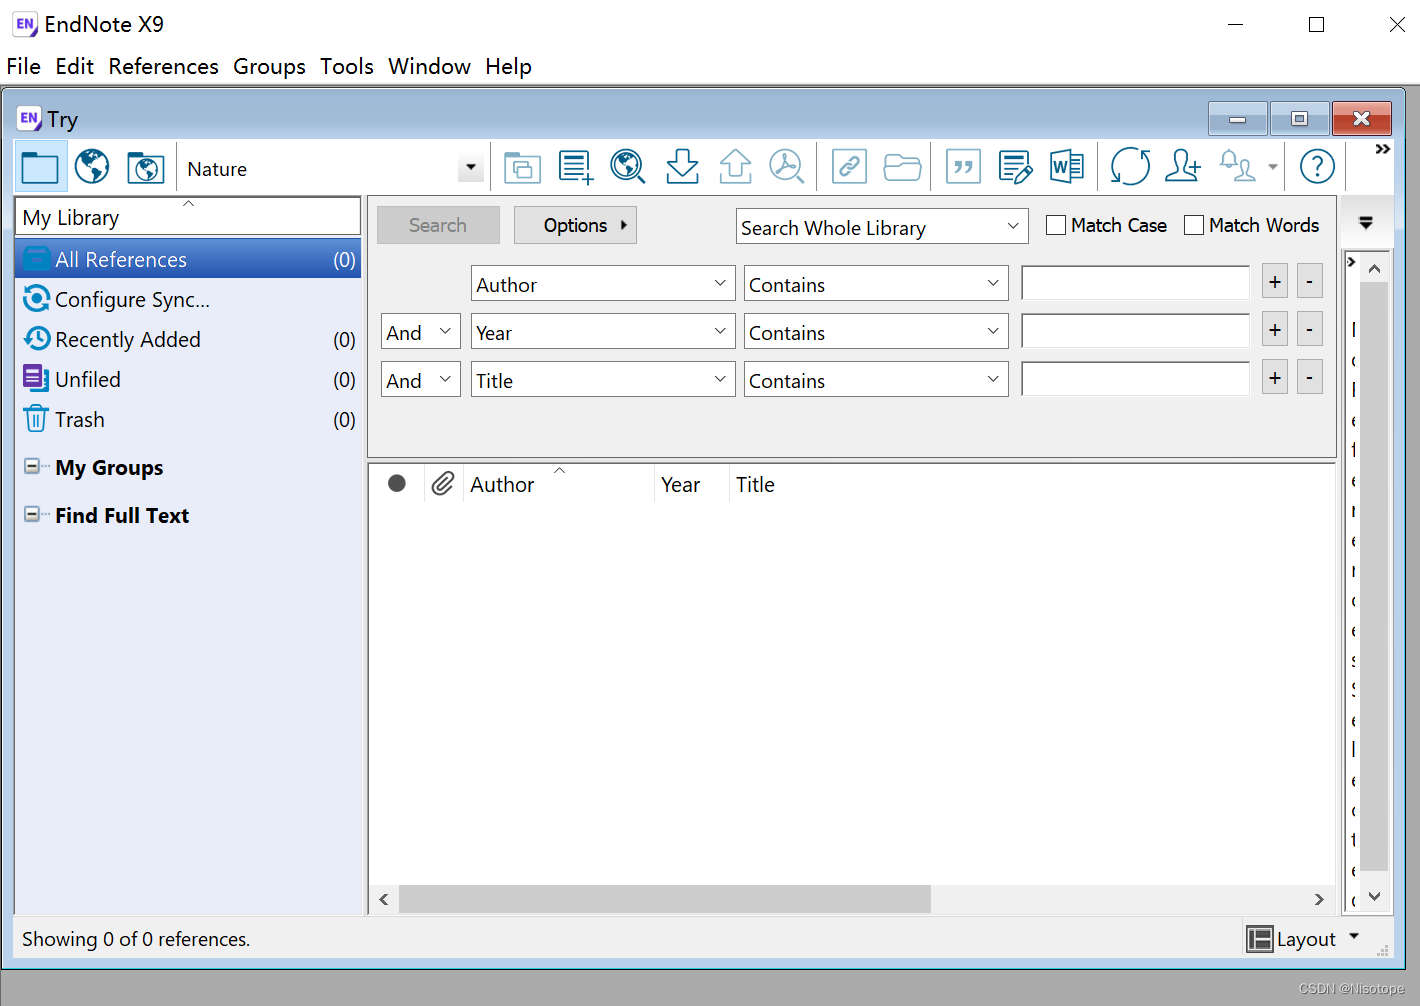1420x1006 pixels.
Task: Collapse Find Full Text tree node
Action: [x=32, y=514]
